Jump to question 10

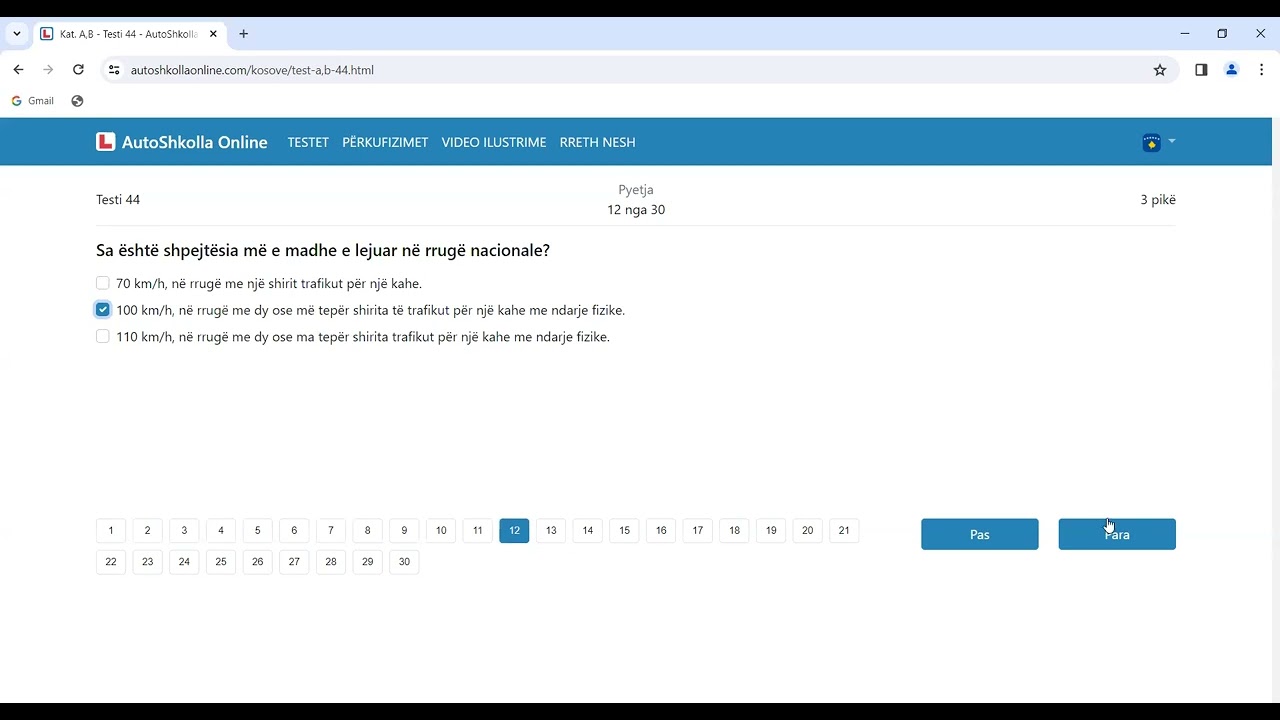pos(441,530)
